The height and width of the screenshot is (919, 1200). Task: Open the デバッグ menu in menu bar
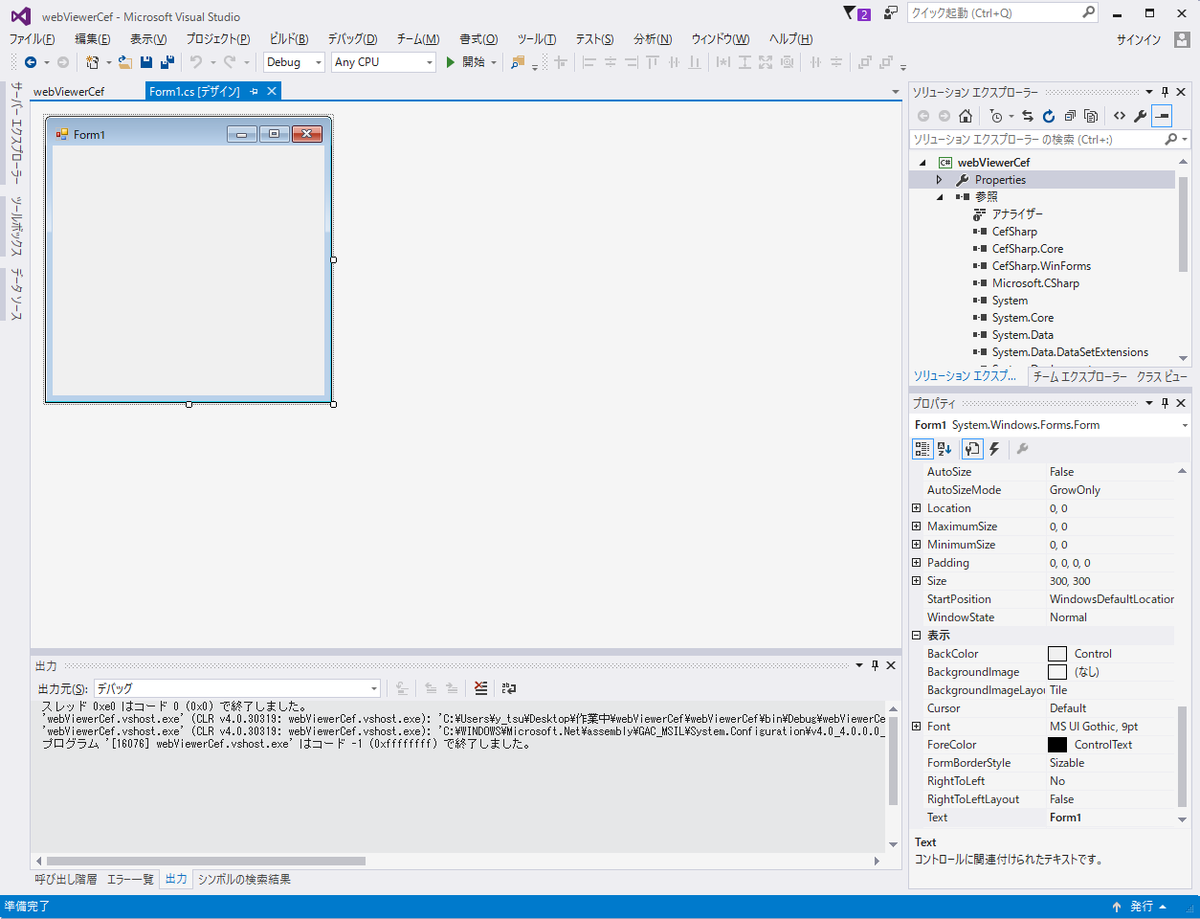(351, 39)
